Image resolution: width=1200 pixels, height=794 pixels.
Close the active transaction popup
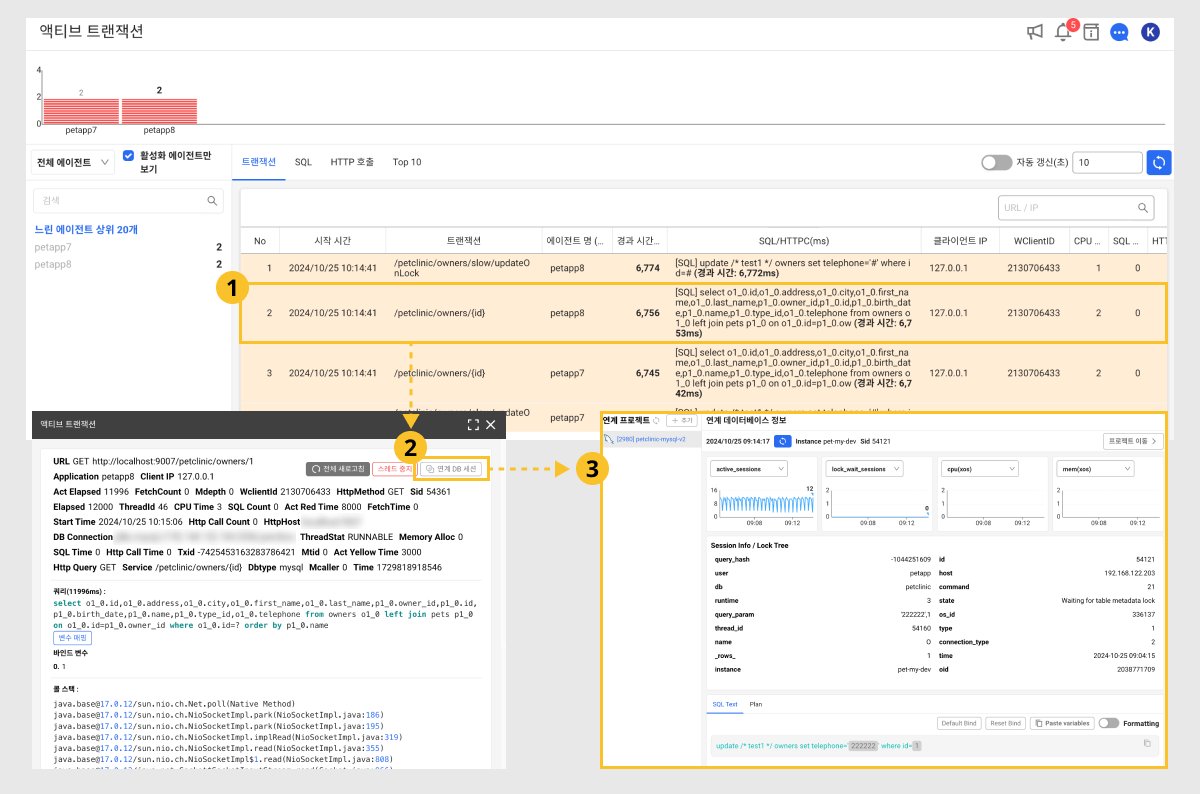(x=491, y=425)
